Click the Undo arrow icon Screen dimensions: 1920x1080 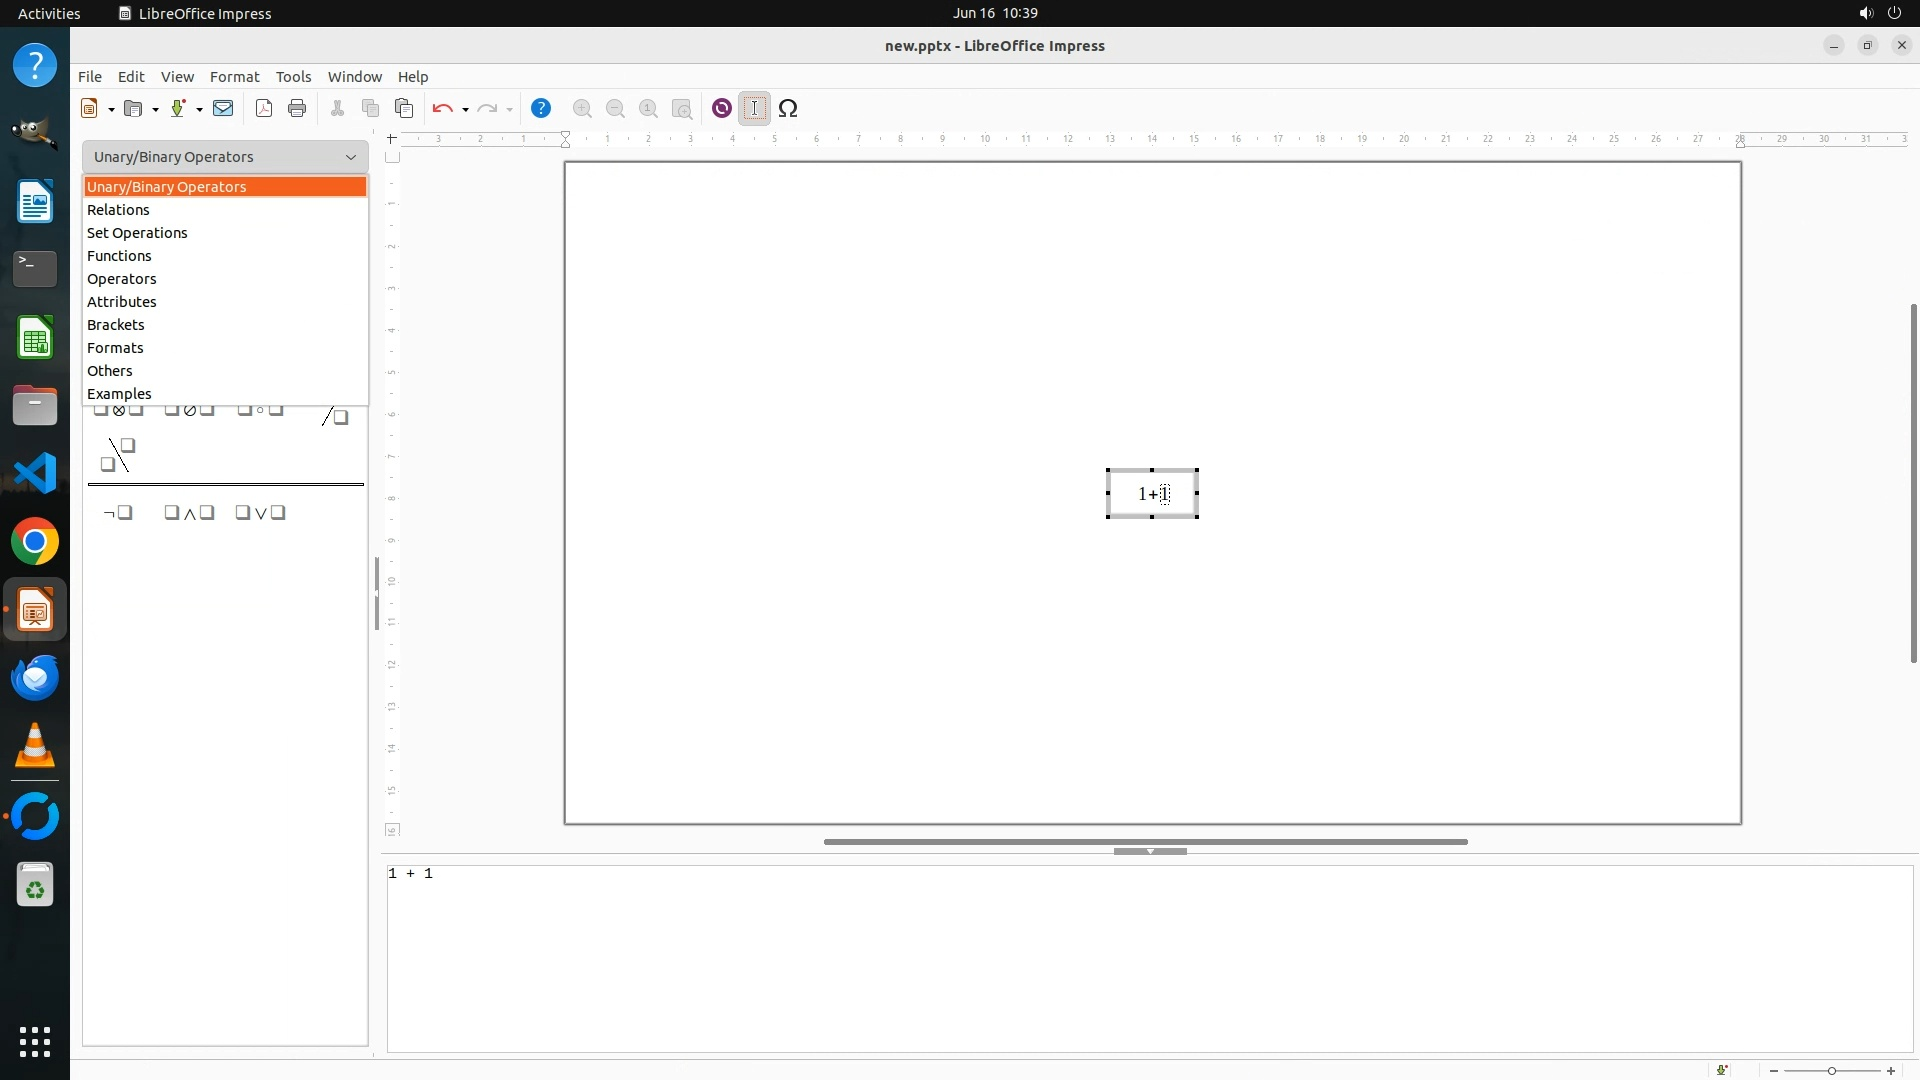point(443,109)
